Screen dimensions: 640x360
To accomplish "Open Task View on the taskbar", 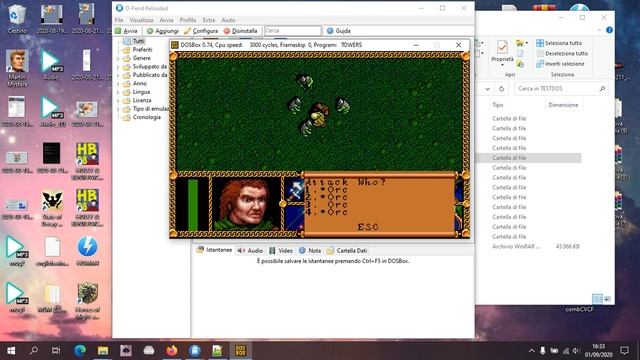I will (56, 351).
